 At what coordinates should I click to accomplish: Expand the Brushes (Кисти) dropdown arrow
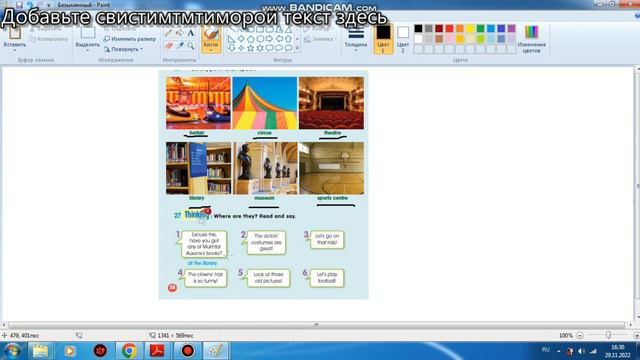click(211, 50)
